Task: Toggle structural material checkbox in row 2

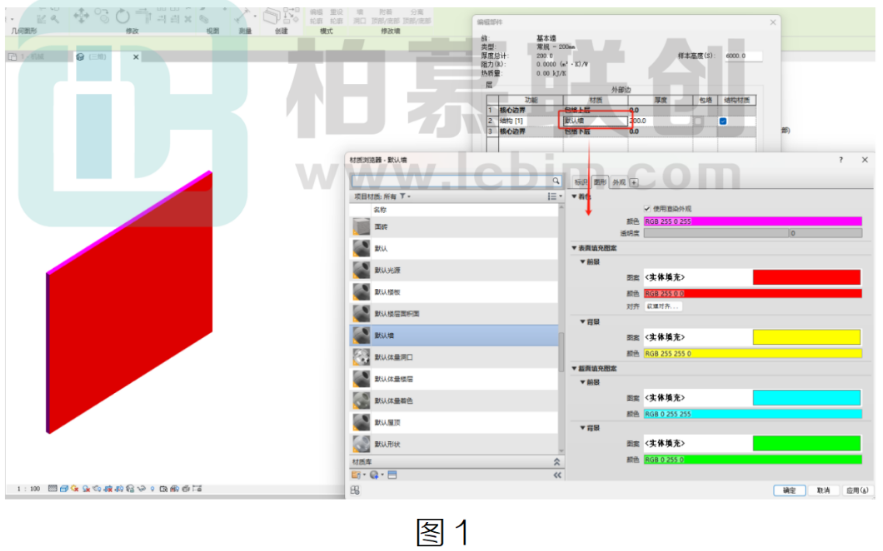Action: tap(723, 121)
